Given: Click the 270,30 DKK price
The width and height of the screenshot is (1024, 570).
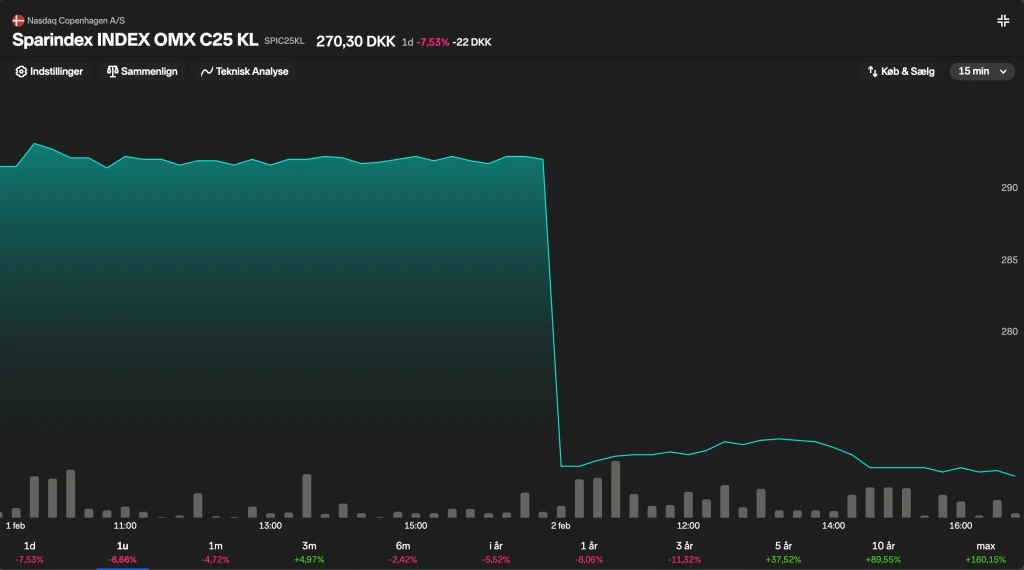Looking at the screenshot, I should coord(355,41).
